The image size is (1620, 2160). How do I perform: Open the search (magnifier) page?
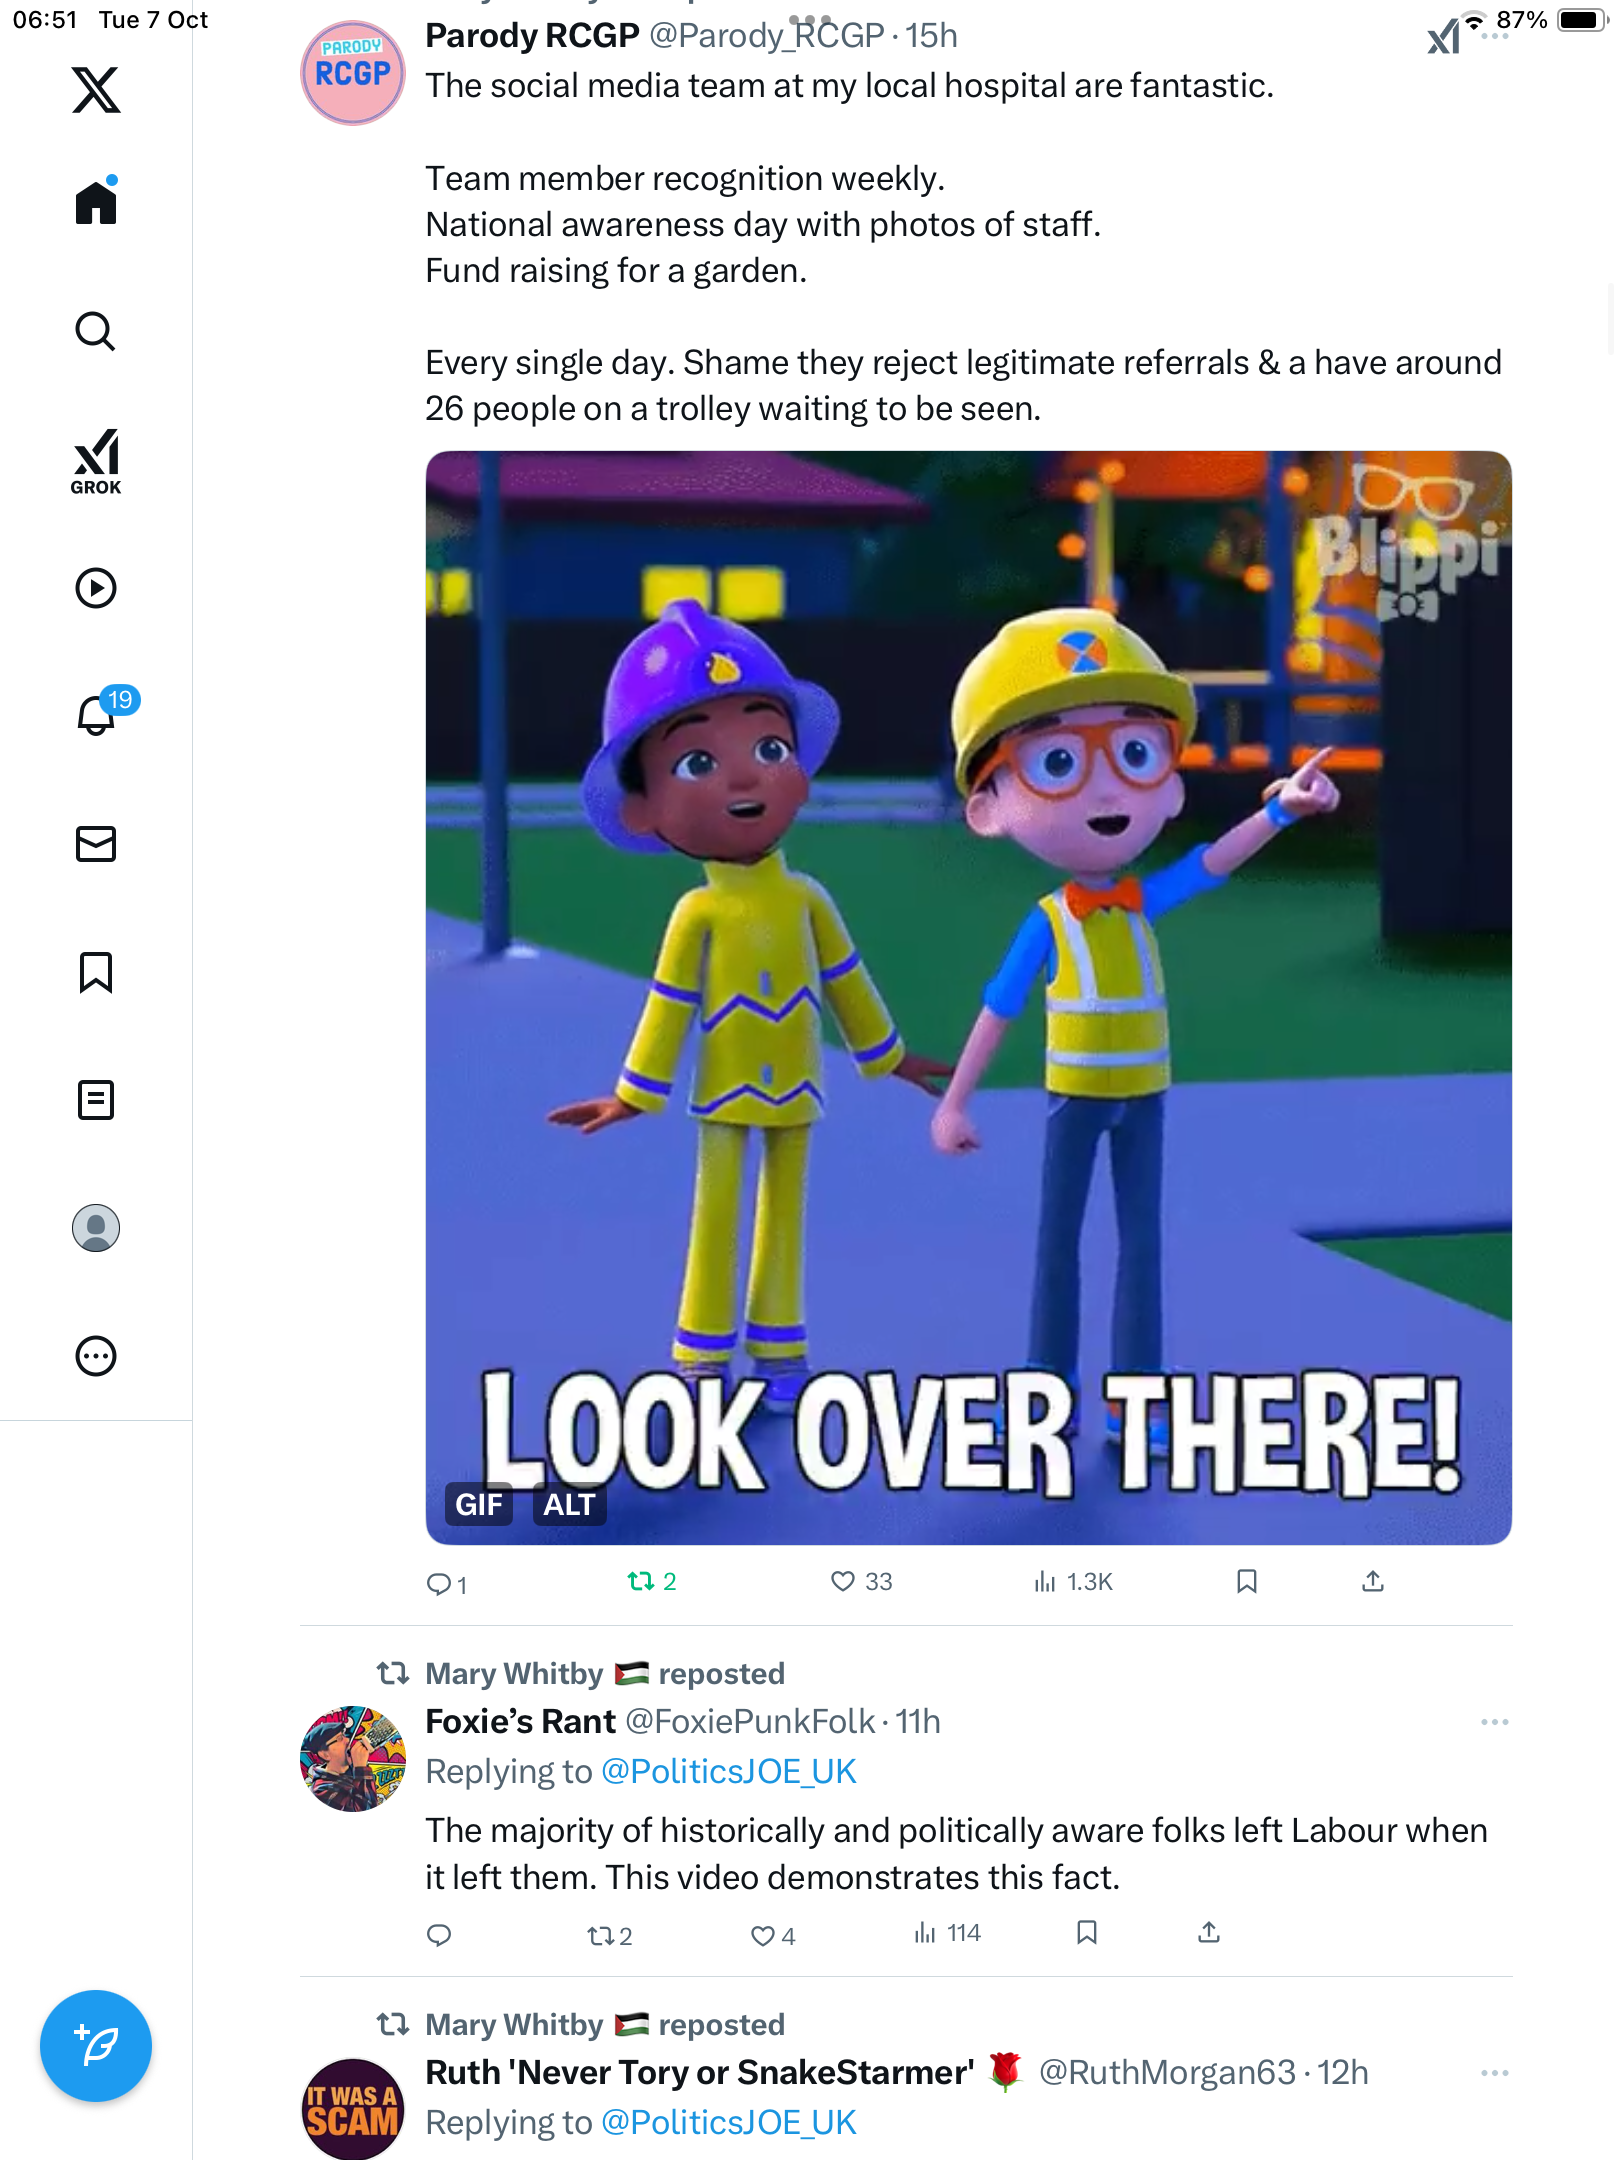click(x=96, y=332)
